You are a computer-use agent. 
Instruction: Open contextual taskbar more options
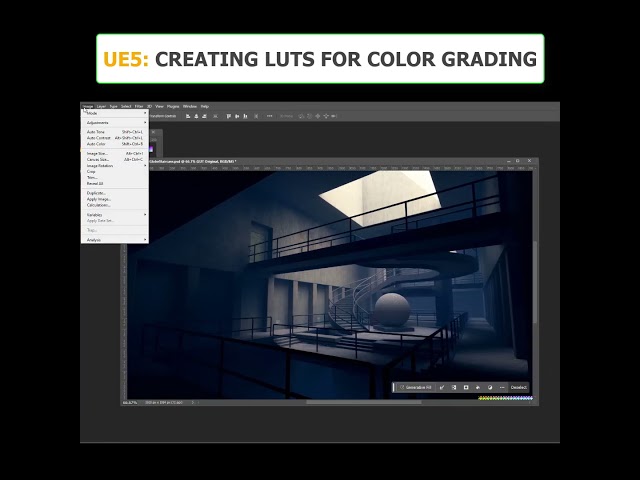coord(502,387)
